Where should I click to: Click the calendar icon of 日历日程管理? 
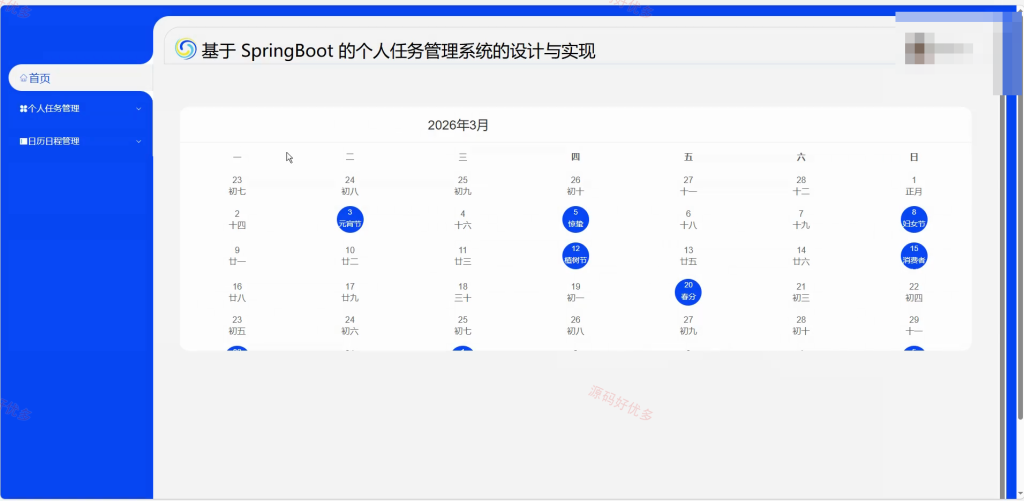[24, 141]
